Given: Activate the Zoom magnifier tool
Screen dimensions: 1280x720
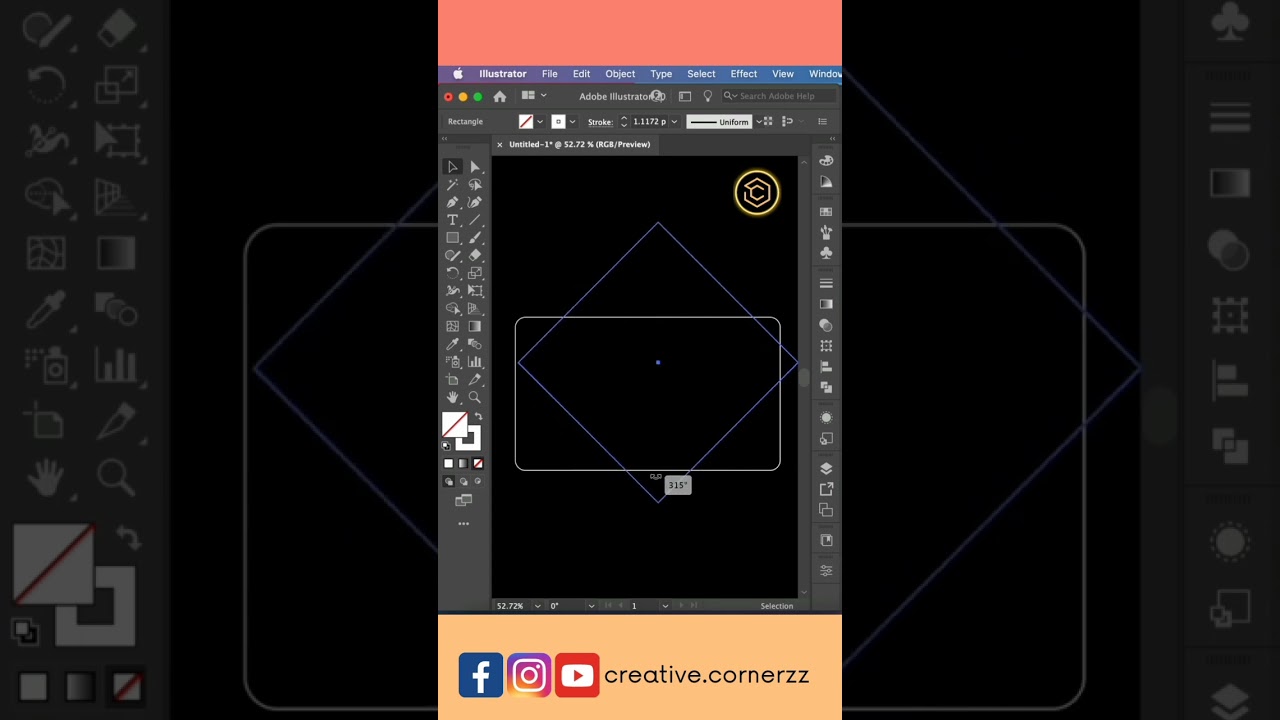Looking at the screenshot, I should (475, 397).
